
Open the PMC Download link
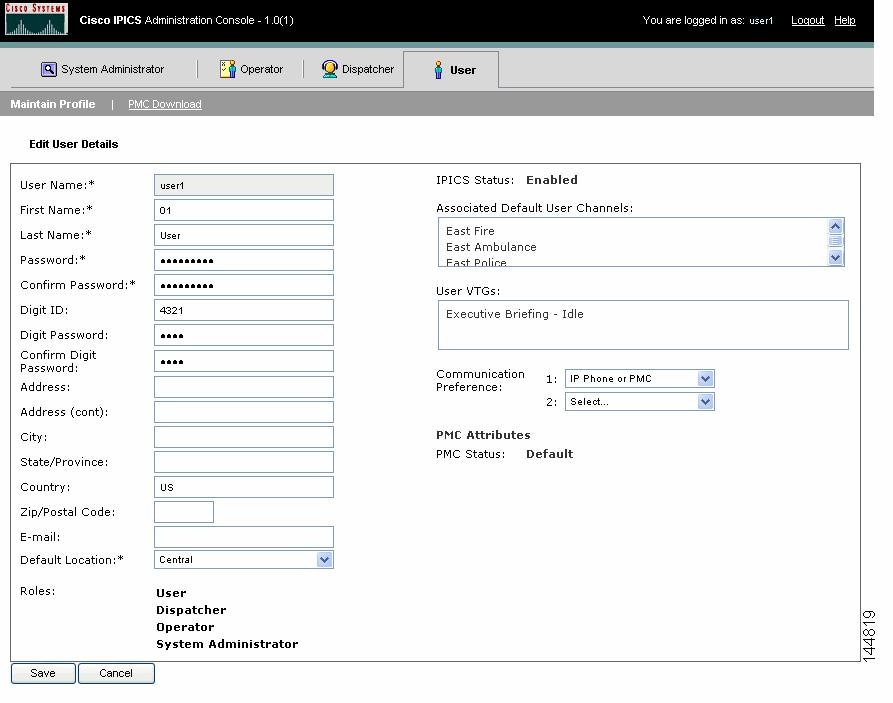[165, 104]
